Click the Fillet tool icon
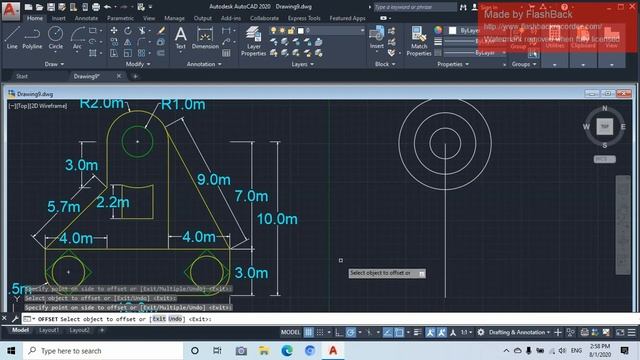 coord(142,42)
